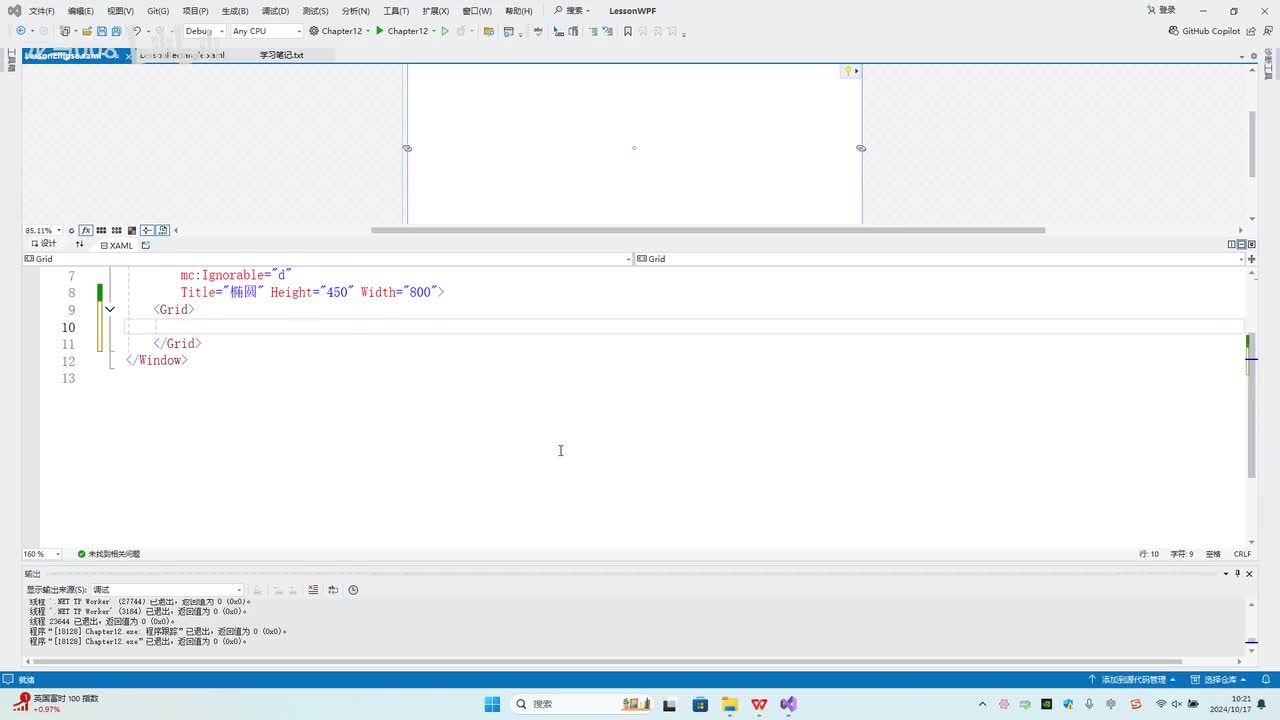
Task: Open the 调试(D) menu
Action: (275, 11)
